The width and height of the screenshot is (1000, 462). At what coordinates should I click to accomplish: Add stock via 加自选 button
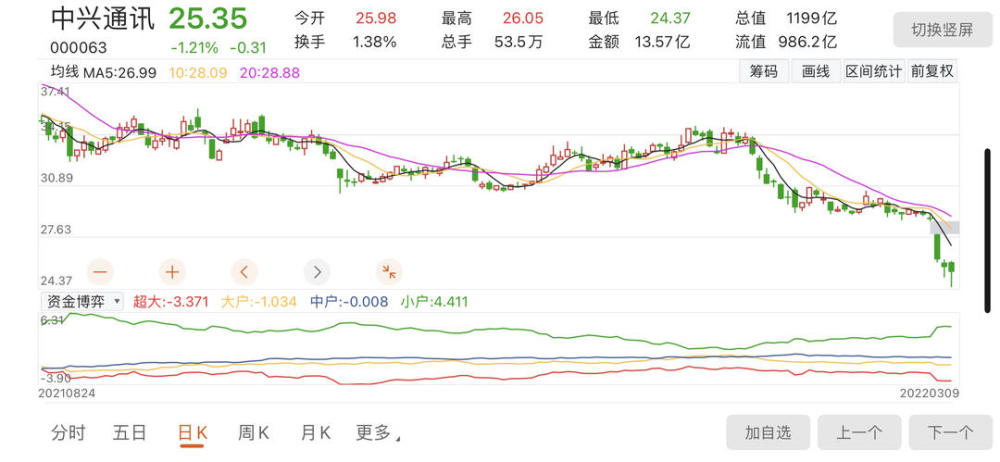pyautogui.click(x=768, y=433)
